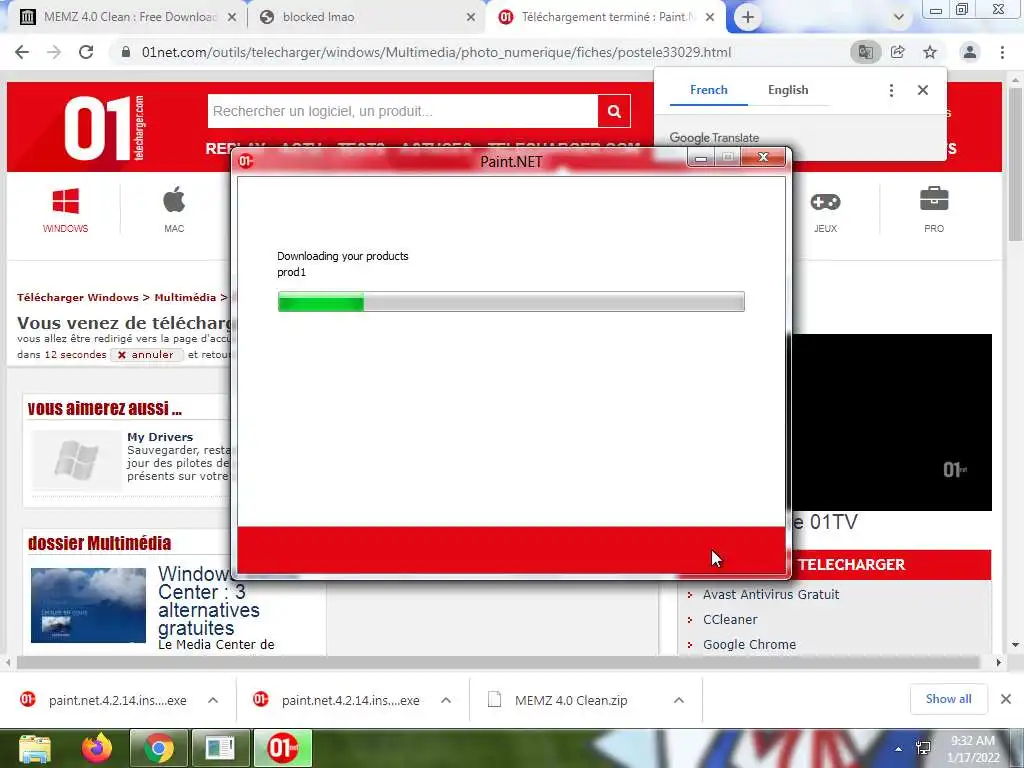Click the red search magnifier button
Screen dimensions: 1024x768
[614, 111]
